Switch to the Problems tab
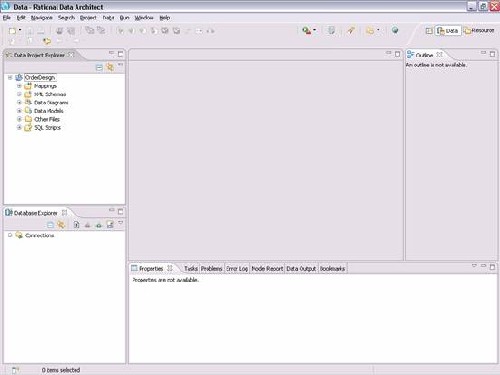Screen dimensions: 500x375 point(212,269)
